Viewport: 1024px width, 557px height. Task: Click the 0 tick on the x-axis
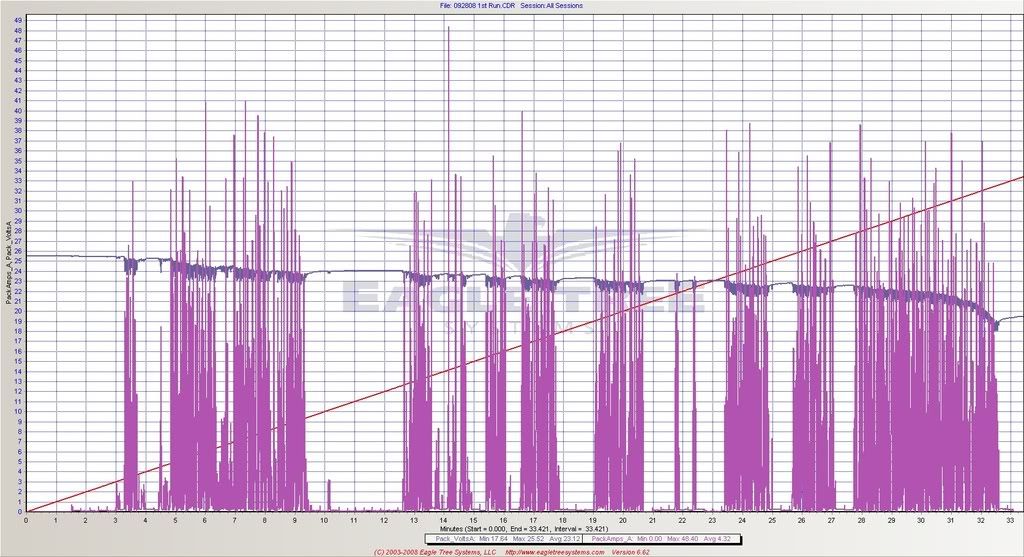(x=26, y=520)
